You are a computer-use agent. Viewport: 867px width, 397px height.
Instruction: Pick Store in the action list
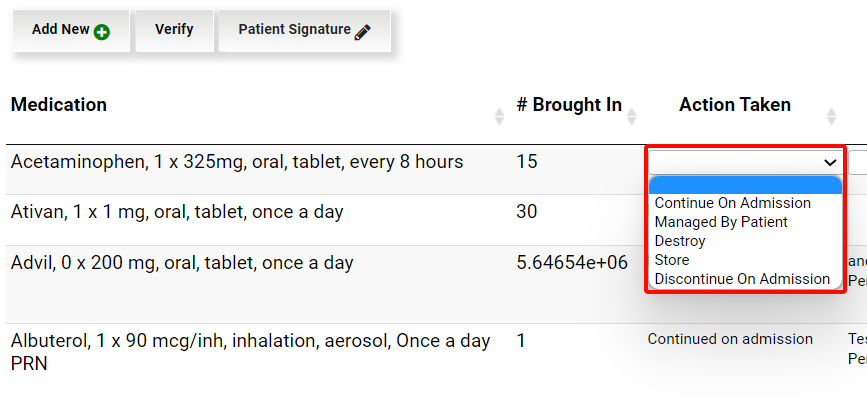(671, 260)
